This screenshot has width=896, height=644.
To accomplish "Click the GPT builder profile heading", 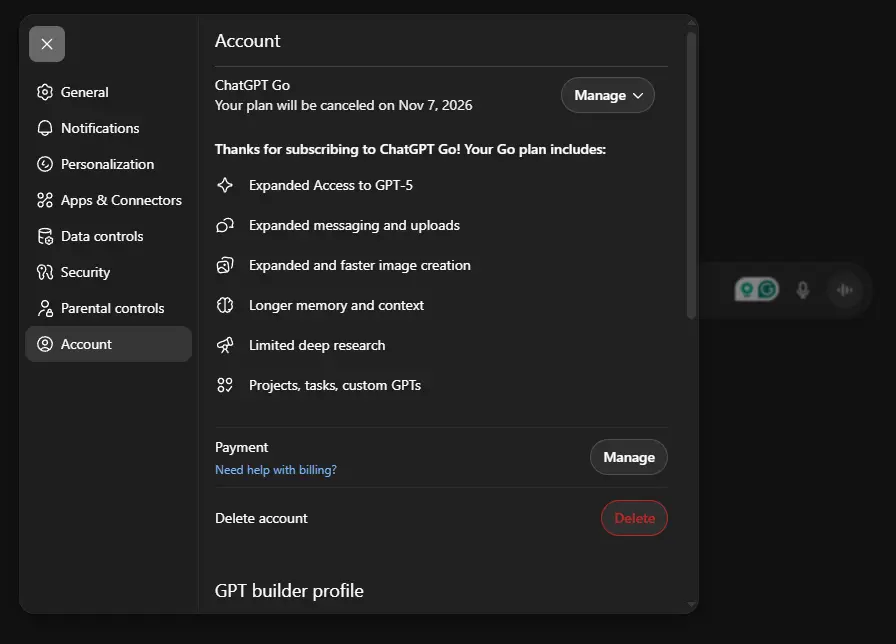I will click(x=289, y=591).
